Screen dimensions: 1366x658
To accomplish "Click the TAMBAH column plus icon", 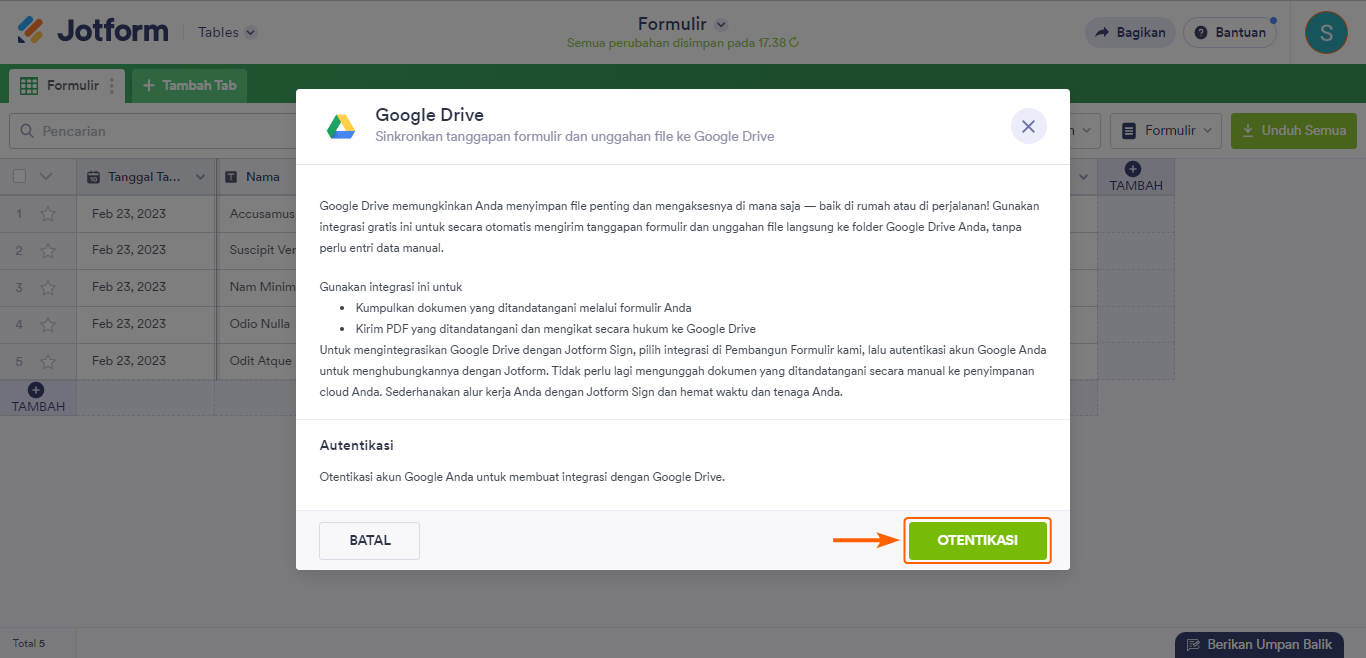I will pos(1133,169).
